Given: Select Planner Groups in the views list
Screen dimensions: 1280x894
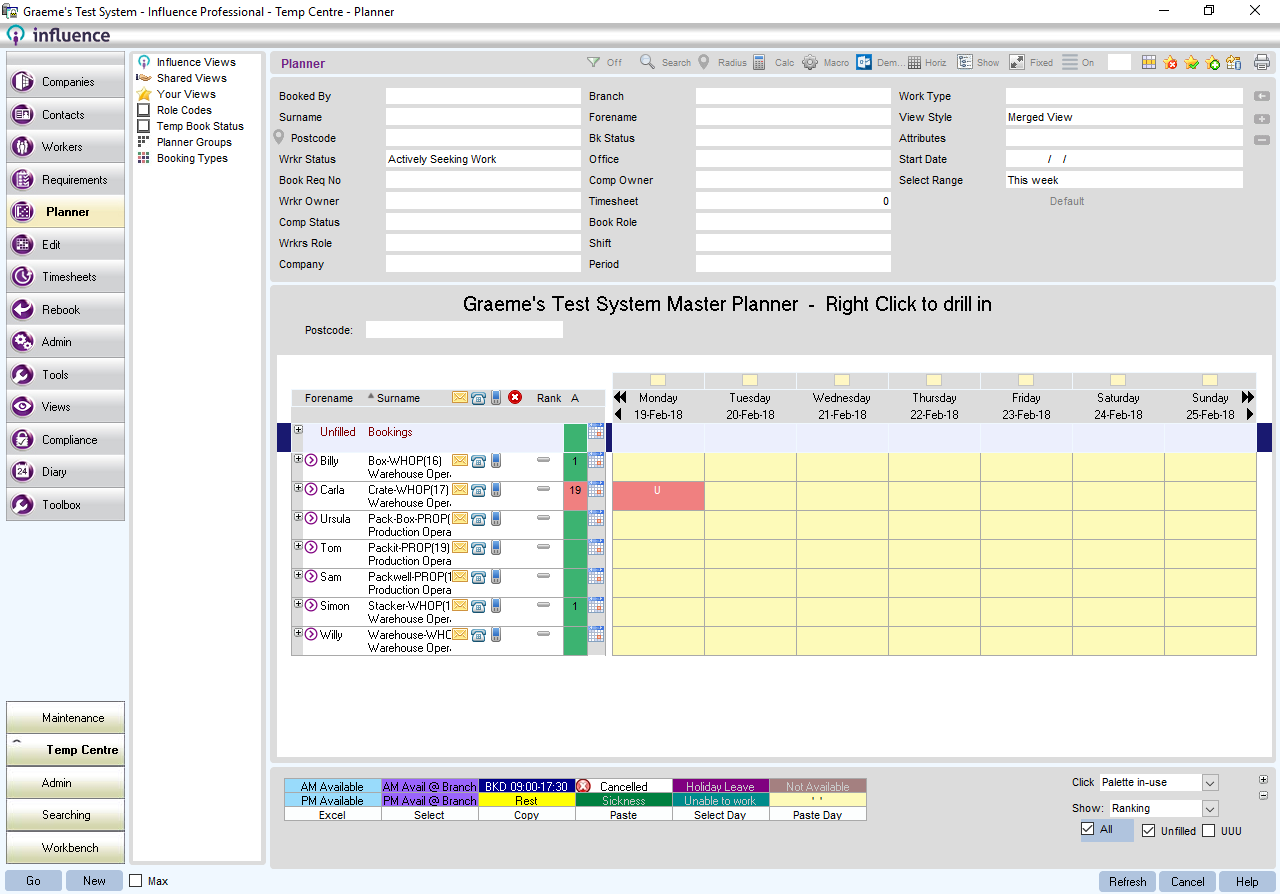Looking at the screenshot, I should pos(193,142).
